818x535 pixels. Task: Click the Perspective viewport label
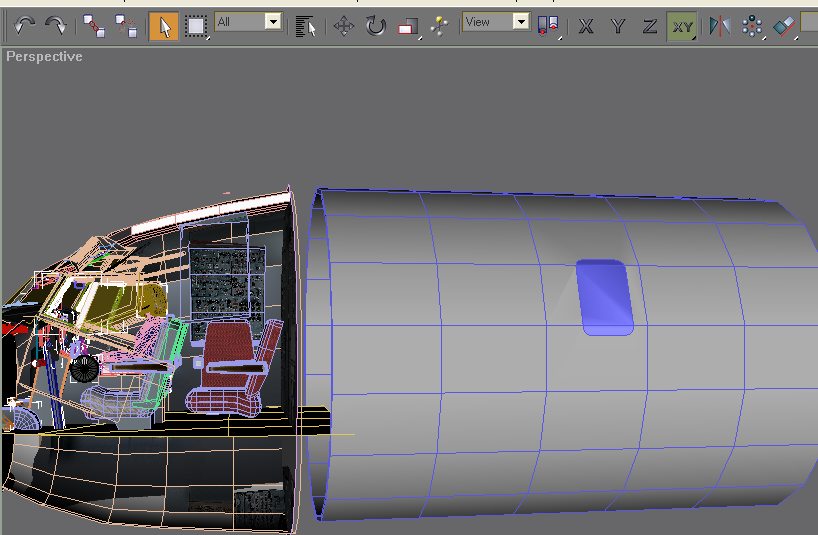coord(44,56)
